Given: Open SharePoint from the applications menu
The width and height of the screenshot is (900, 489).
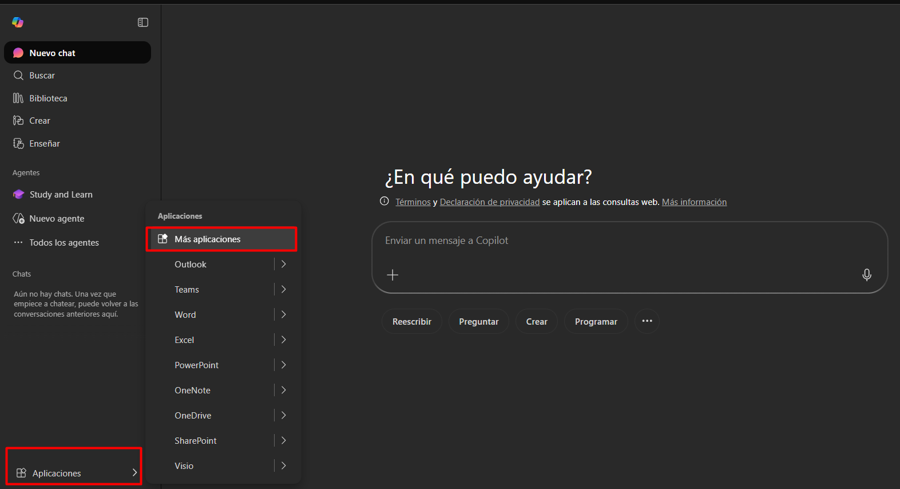Looking at the screenshot, I should [195, 441].
